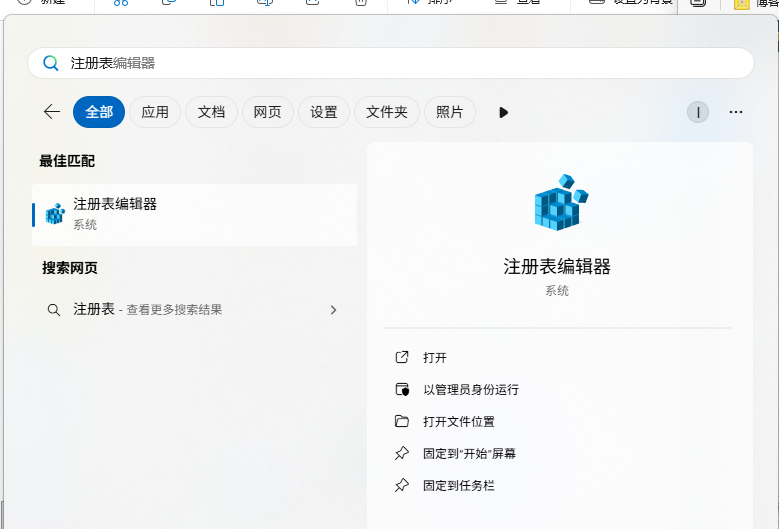The height and width of the screenshot is (529, 779).
Task: Switch to the 照片 filter tab
Action: click(450, 112)
